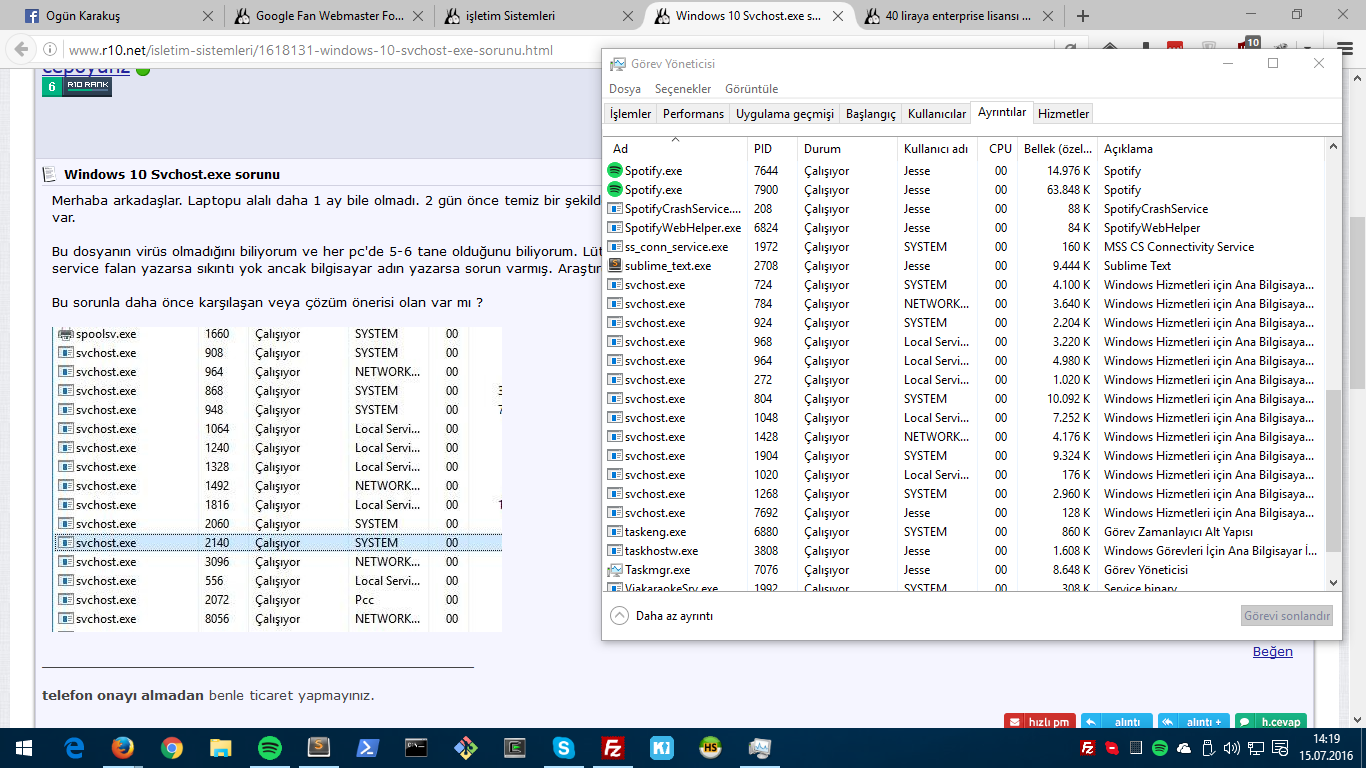Open the Seçenekler menu in Task Manager

683,89
